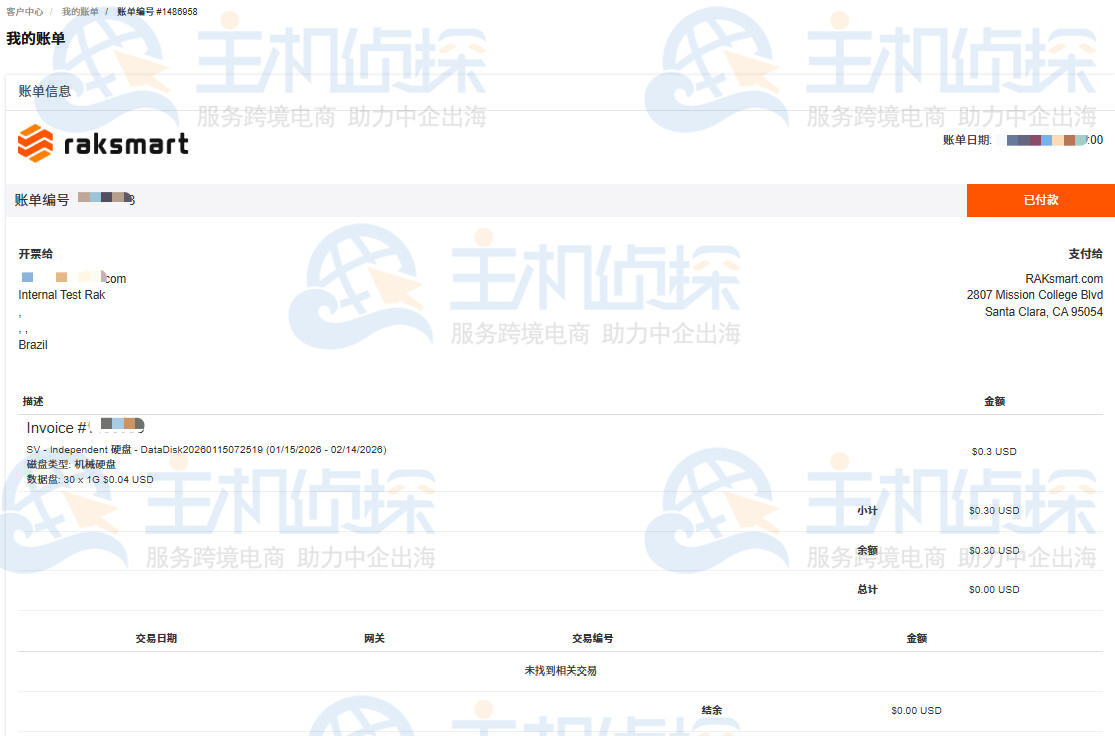The height and width of the screenshot is (736, 1115).
Task: Select the 账单信息 section title
Action: (x=45, y=91)
